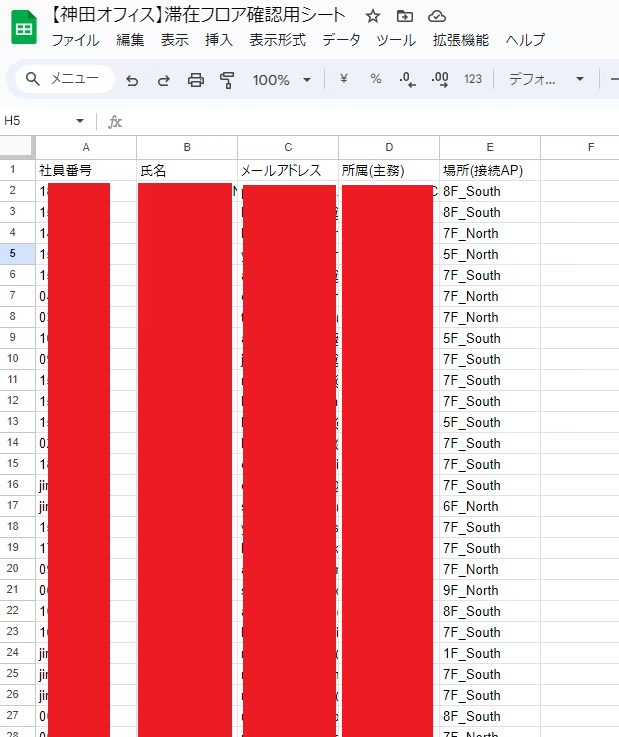Select 6F_North in row 17

pos(490,506)
